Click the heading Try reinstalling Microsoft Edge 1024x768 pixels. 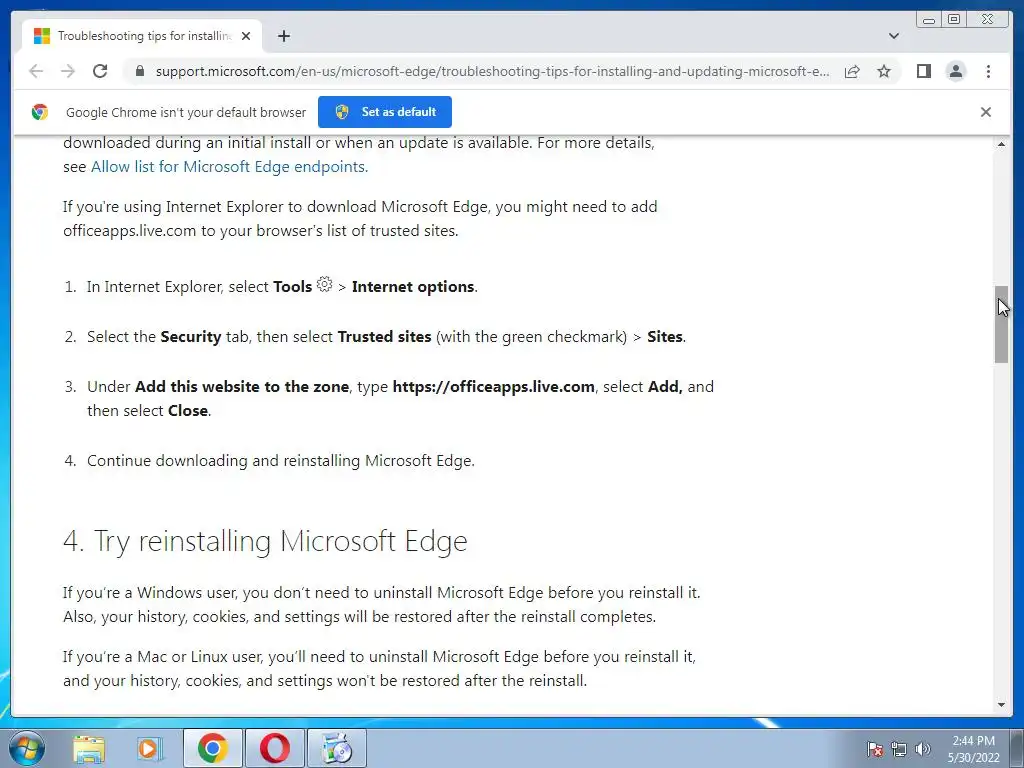coord(265,541)
